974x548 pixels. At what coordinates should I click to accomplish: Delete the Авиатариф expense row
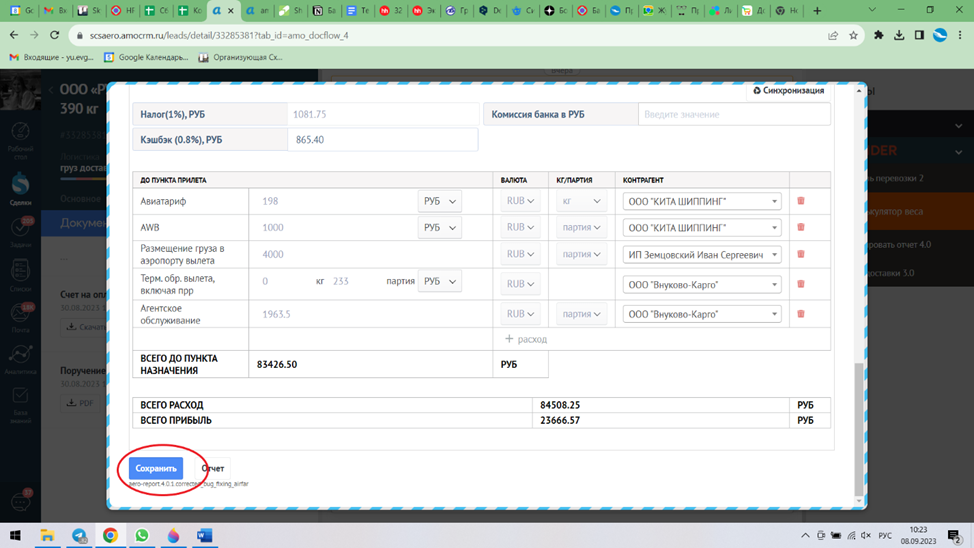[x=801, y=201]
